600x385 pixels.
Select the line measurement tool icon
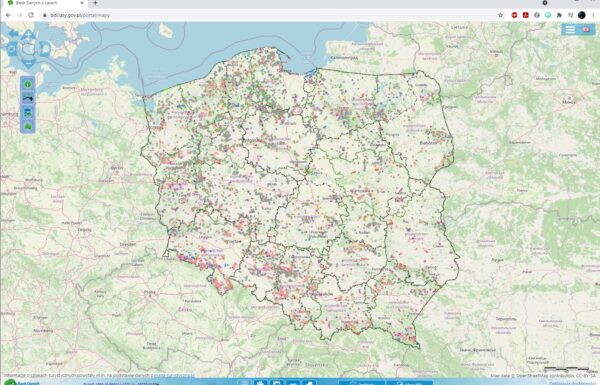coord(28,98)
